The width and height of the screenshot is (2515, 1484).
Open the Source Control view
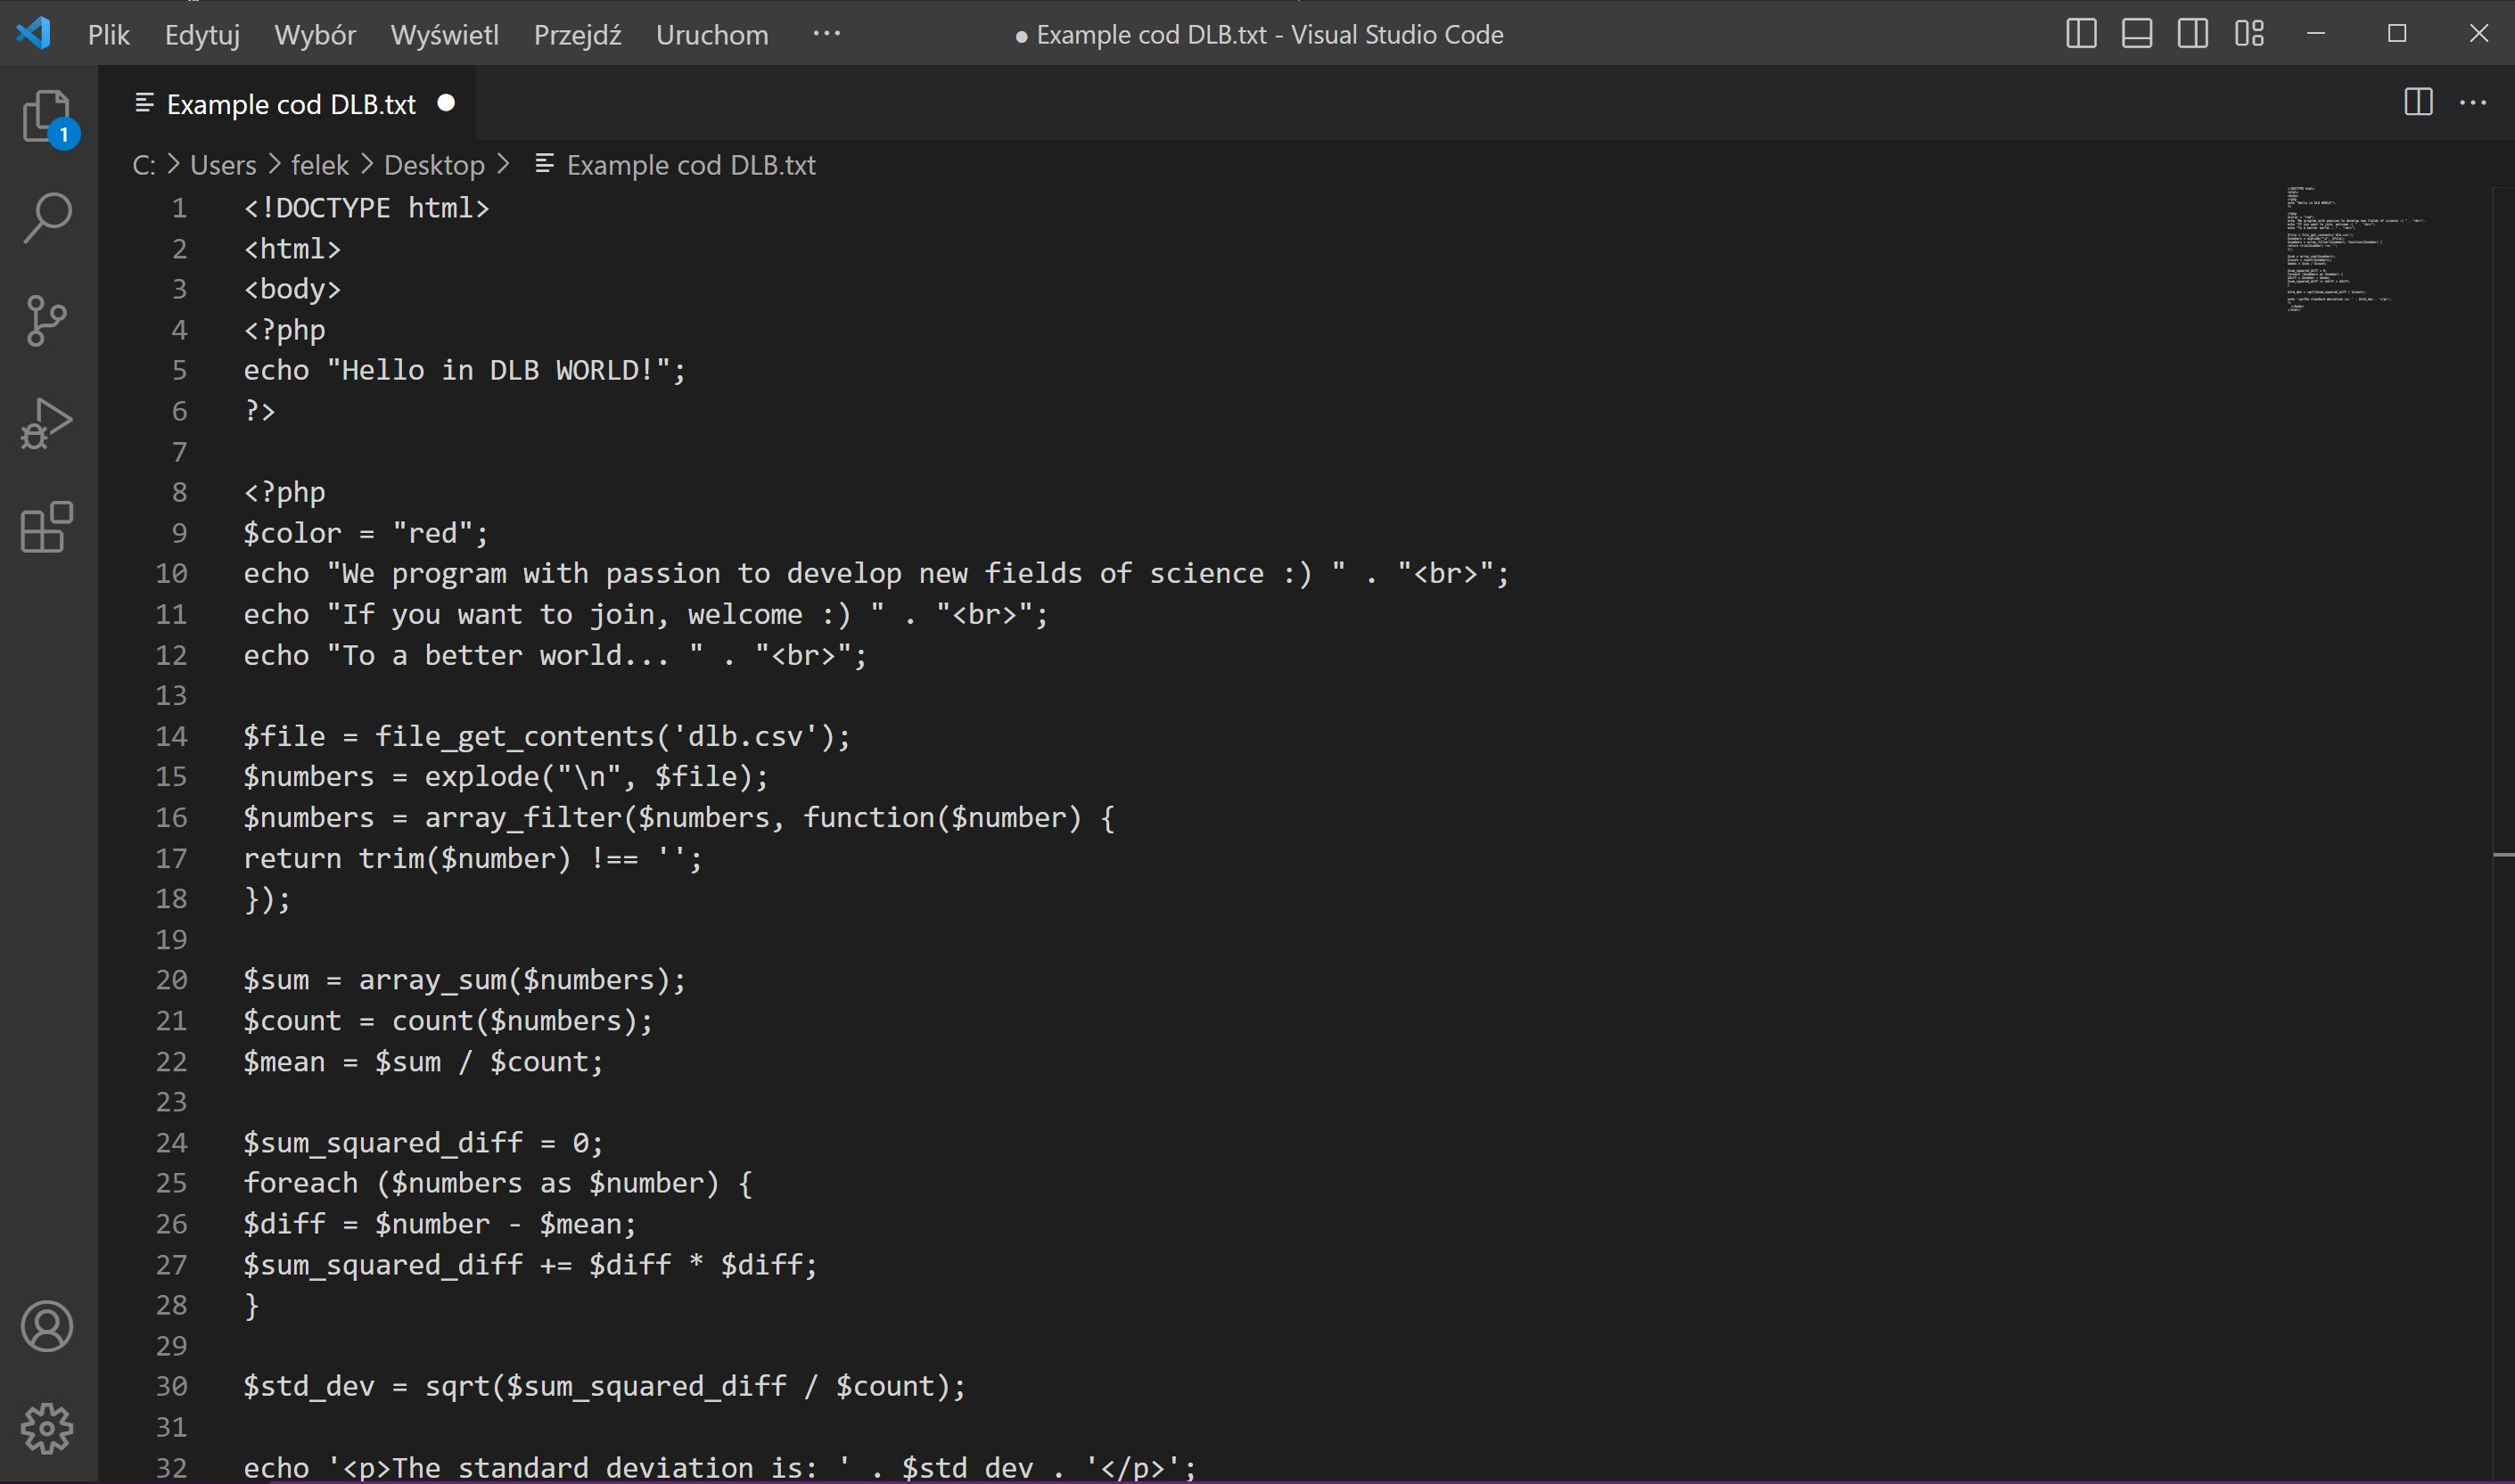[47, 321]
